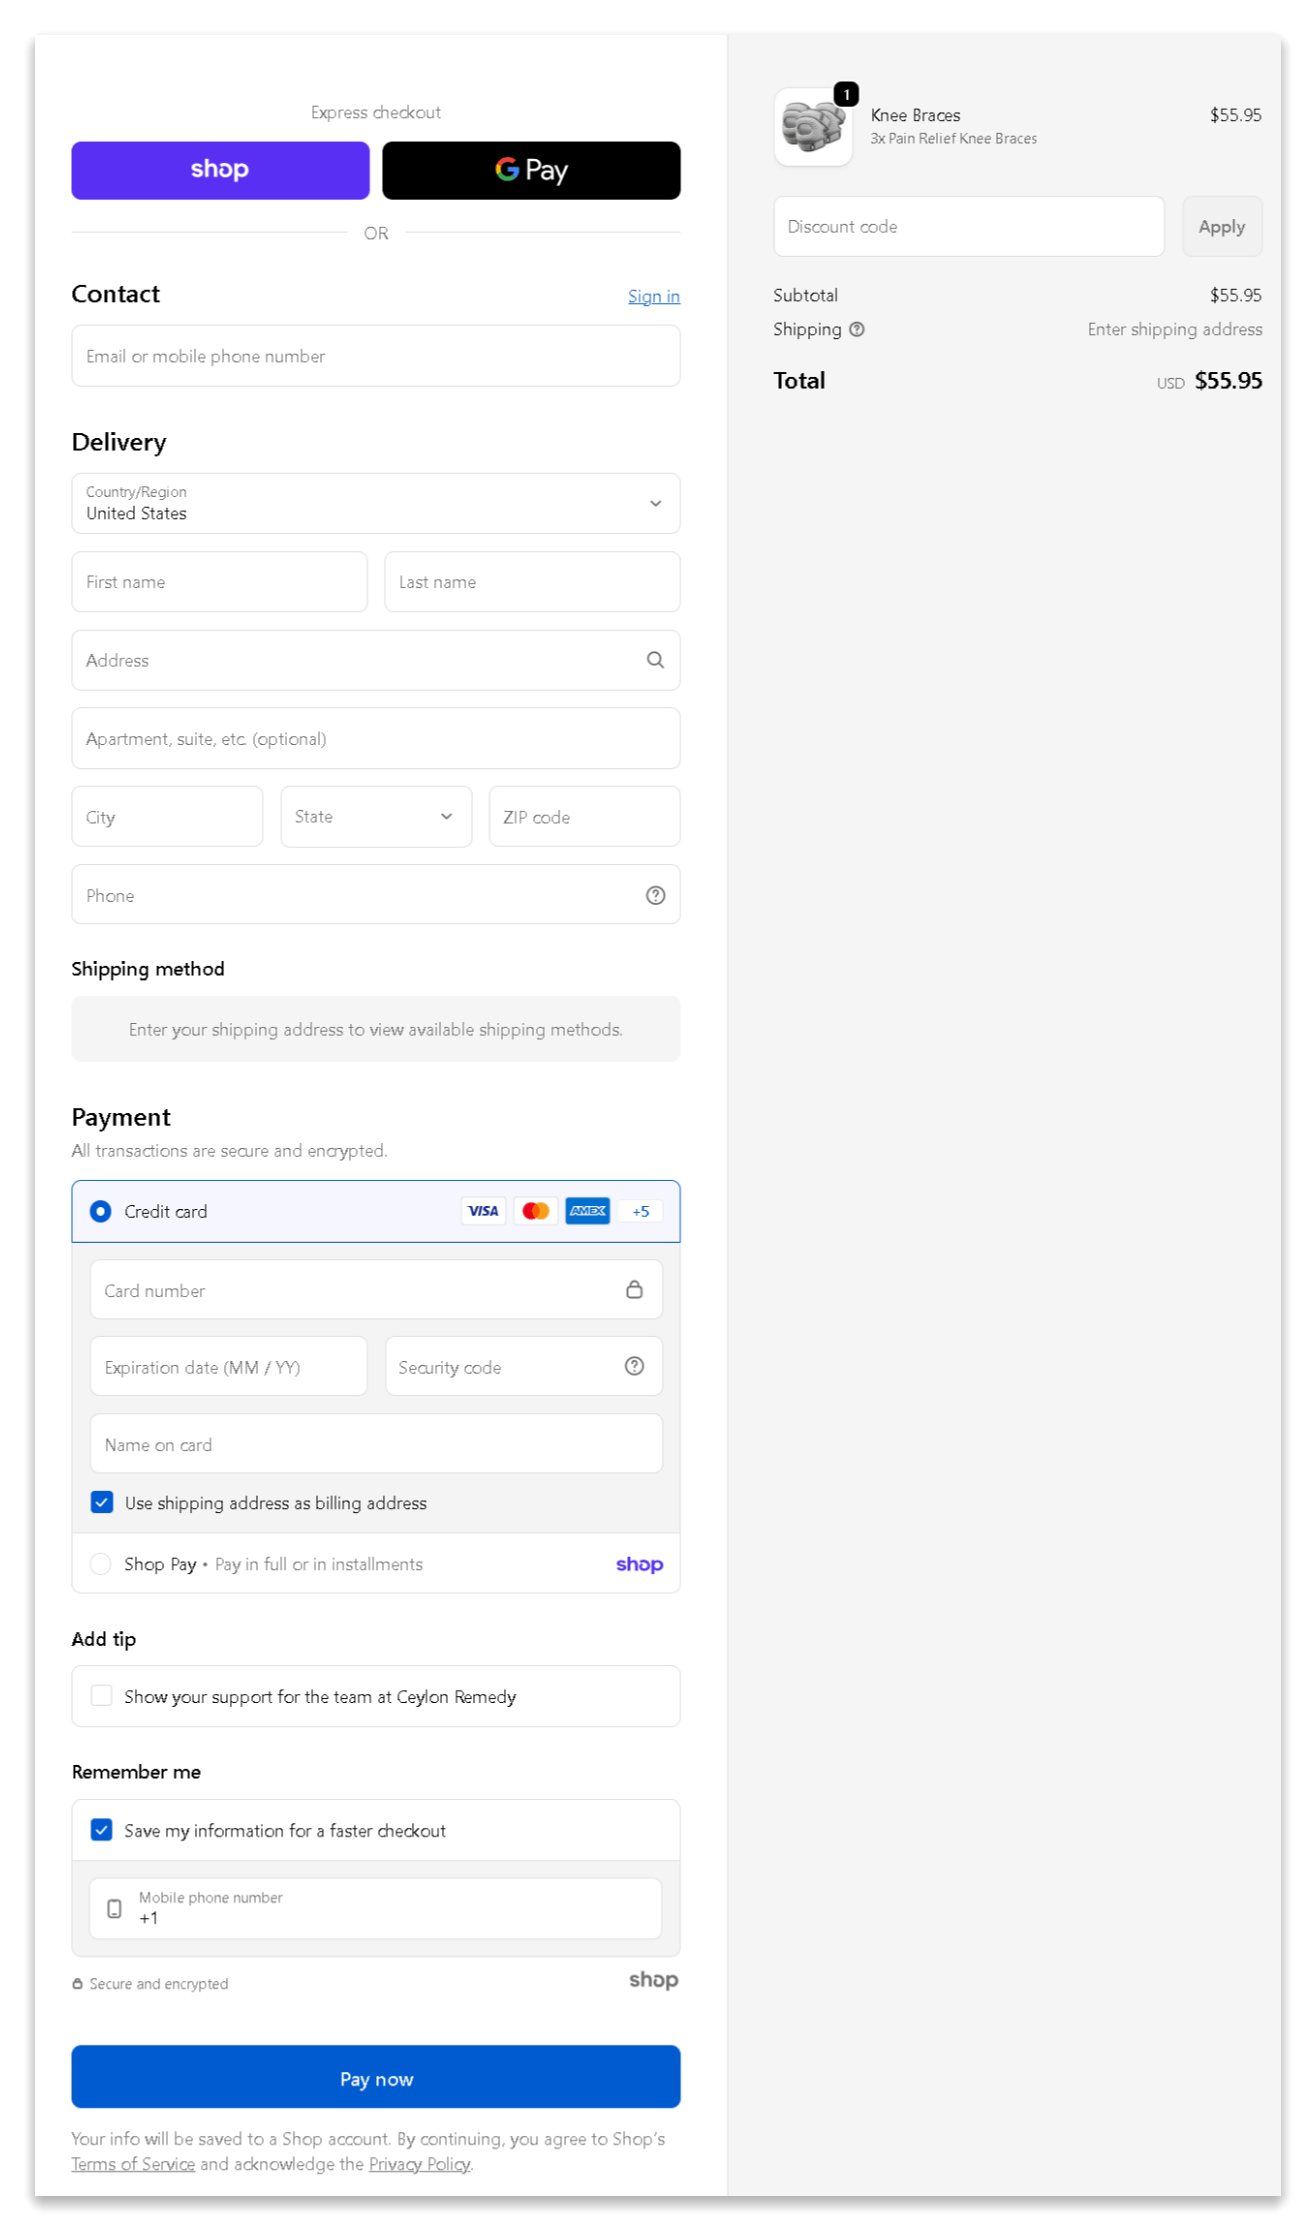The height and width of the screenshot is (2231, 1316).
Task: Click the Pay now button
Action: (x=376, y=2078)
